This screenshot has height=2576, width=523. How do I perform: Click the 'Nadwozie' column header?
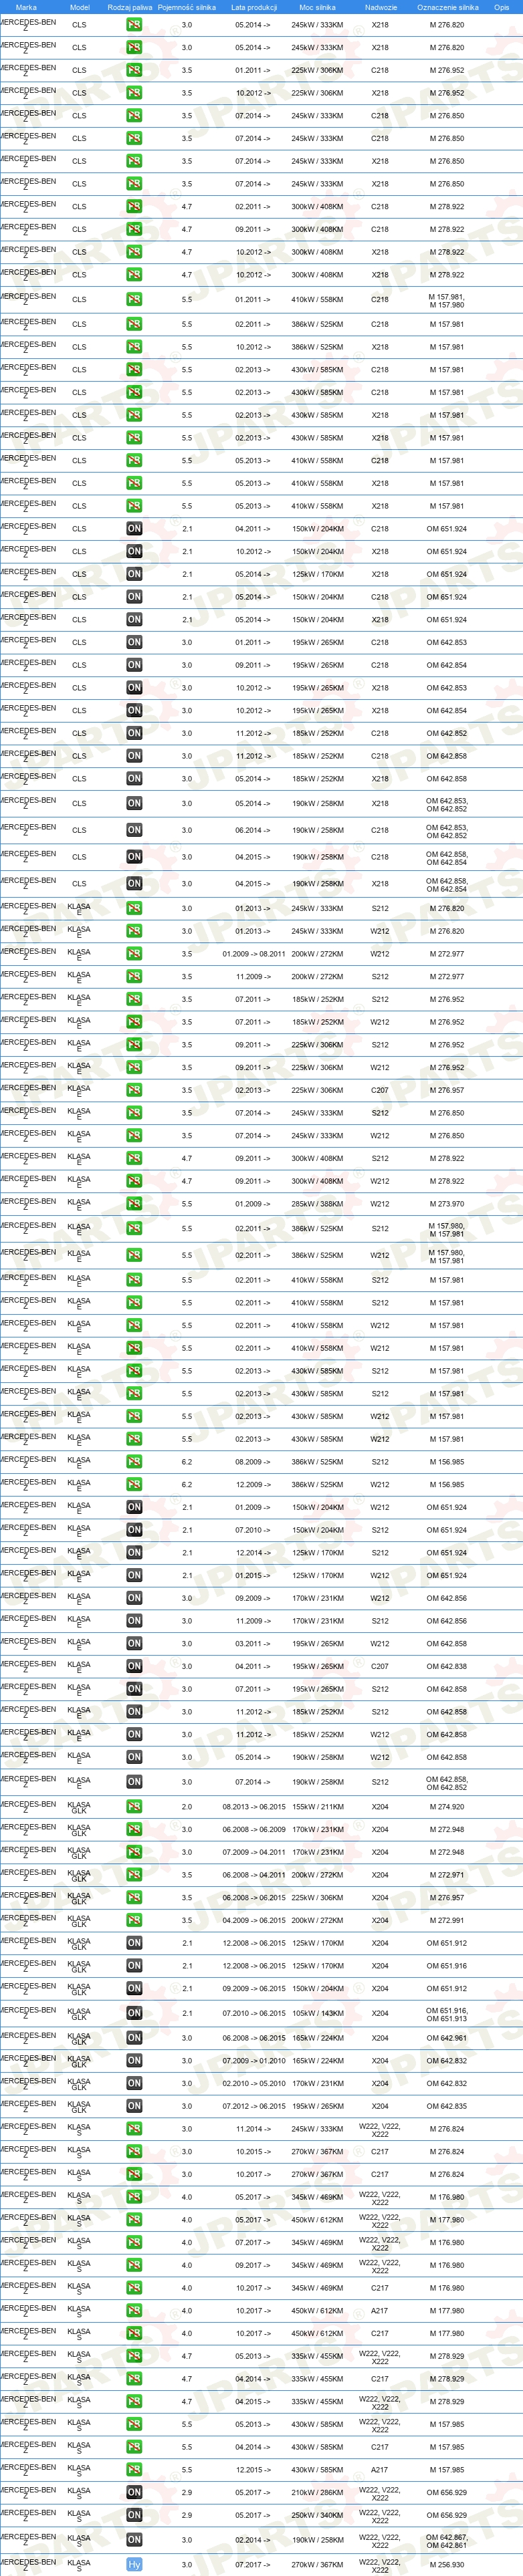pos(380,7)
